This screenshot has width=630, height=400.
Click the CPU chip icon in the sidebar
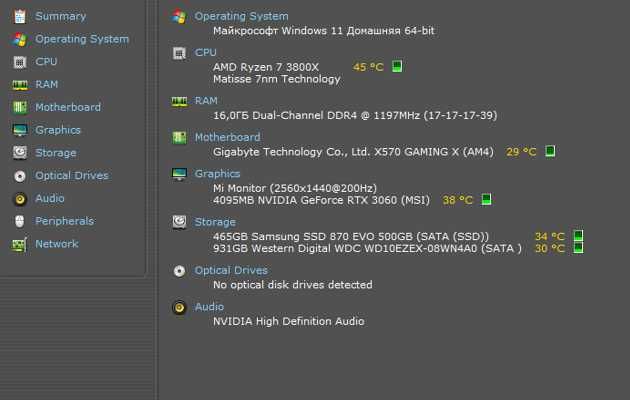tap(20, 62)
